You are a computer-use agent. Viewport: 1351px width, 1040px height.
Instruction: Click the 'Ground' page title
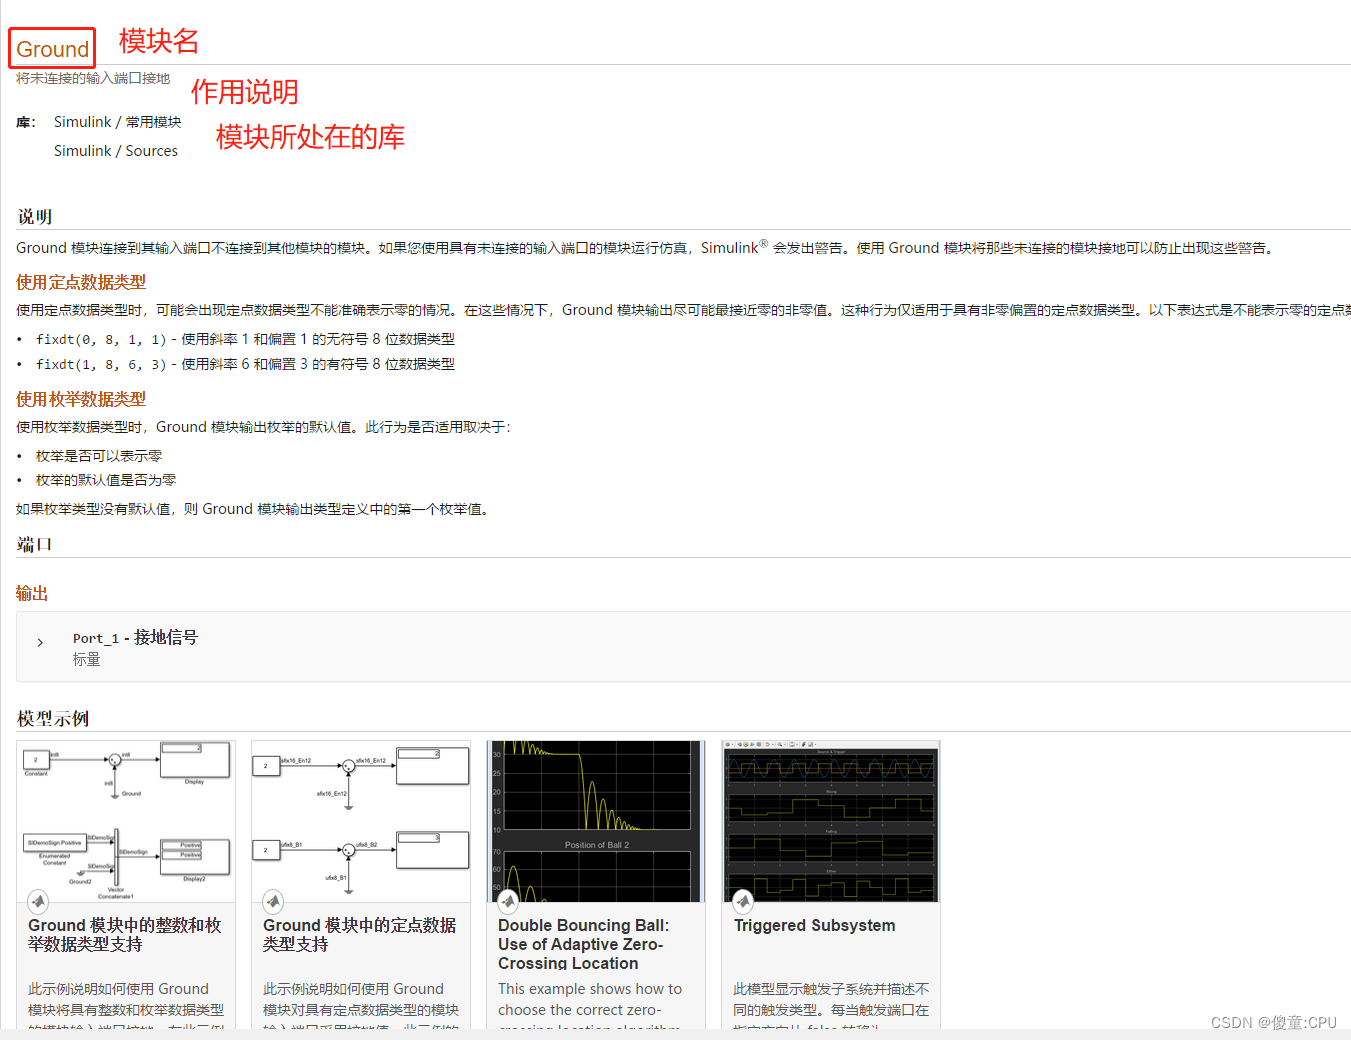tap(53, 49)
